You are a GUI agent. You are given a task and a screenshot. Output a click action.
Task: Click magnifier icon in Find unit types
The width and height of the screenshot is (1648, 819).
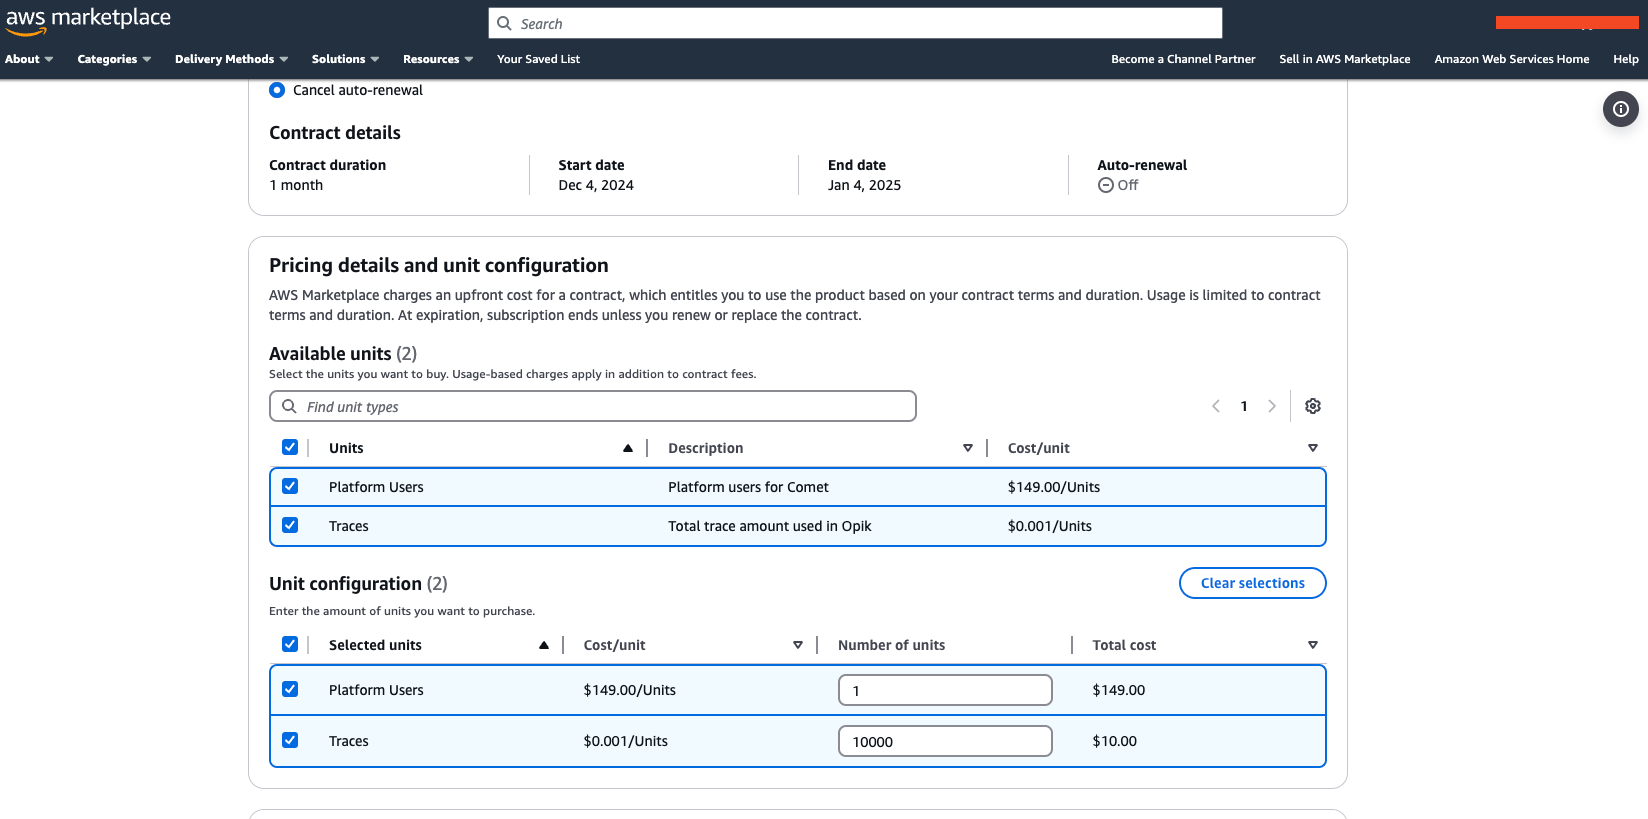coord(289,406)
